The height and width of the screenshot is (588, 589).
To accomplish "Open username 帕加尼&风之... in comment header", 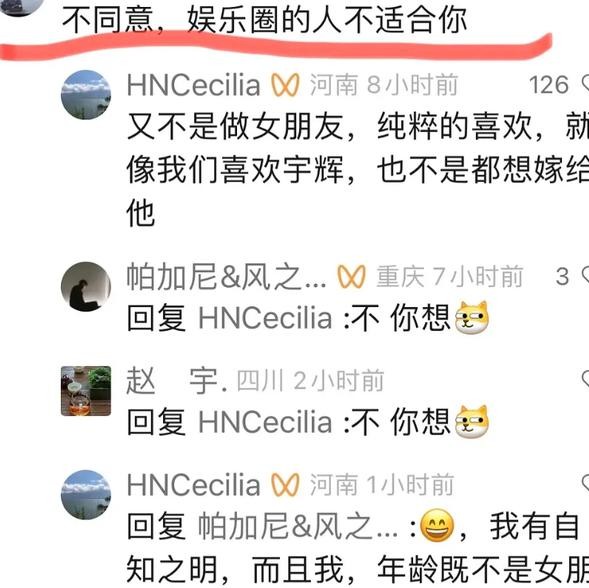I will coord(227,277).
